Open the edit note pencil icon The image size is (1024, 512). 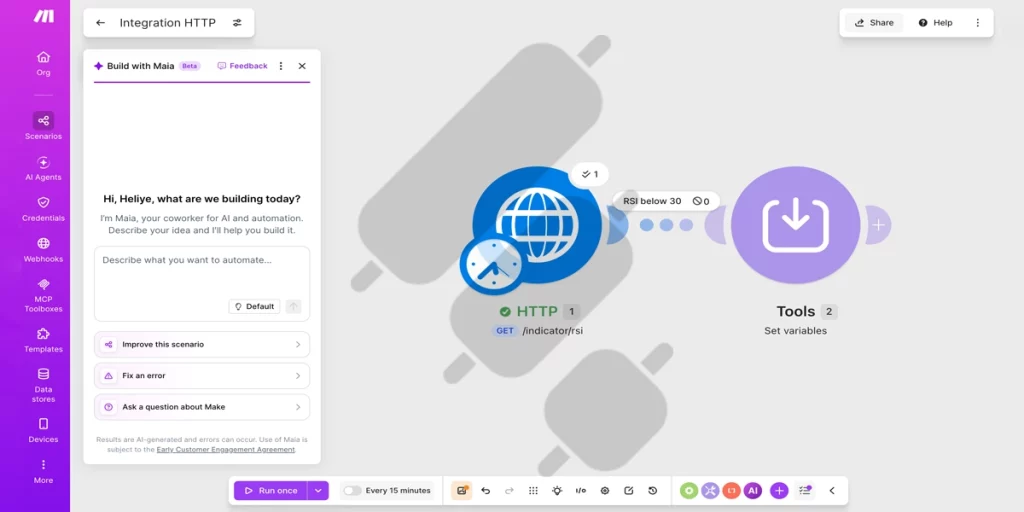tap(628, 490)
